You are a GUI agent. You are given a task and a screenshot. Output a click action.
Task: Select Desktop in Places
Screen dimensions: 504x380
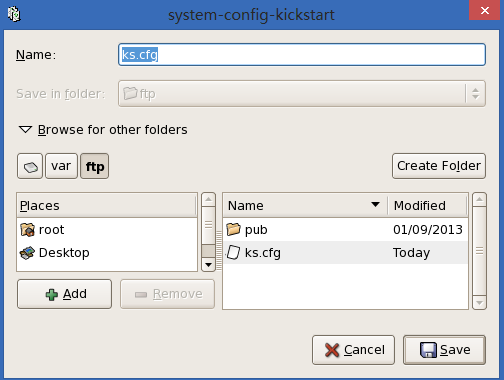(x=64, y=253)
